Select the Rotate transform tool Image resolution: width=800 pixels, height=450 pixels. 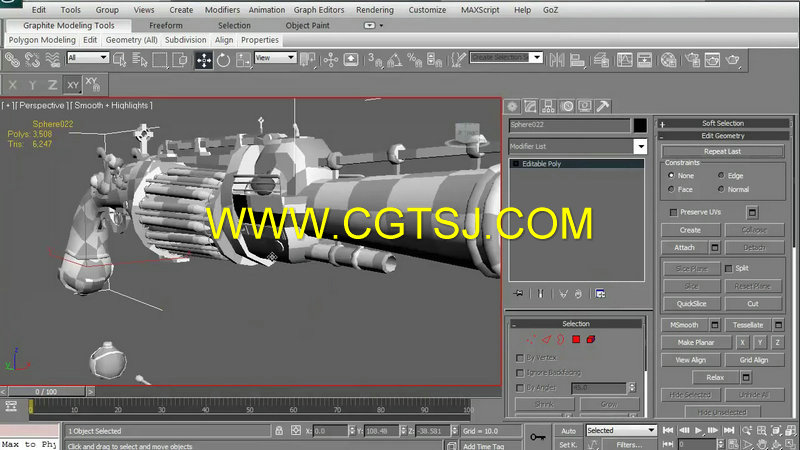click(x=223, y=60)
